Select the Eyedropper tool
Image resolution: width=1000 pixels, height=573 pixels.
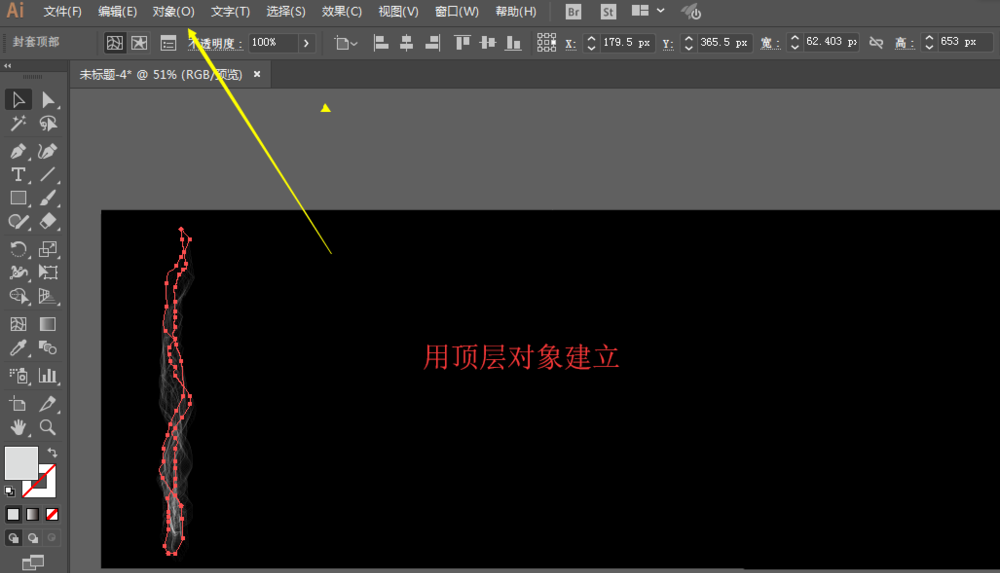coord(18,348)
